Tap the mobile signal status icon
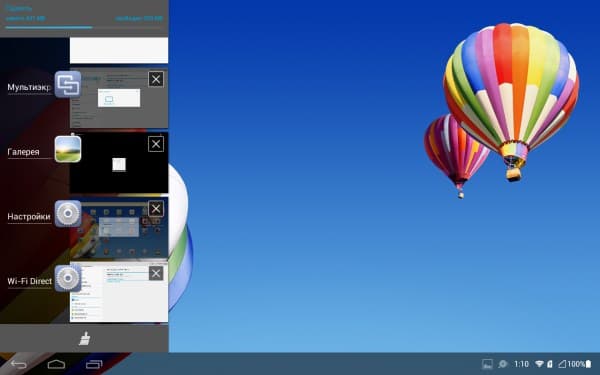600x375 pixels. point(562,364)
